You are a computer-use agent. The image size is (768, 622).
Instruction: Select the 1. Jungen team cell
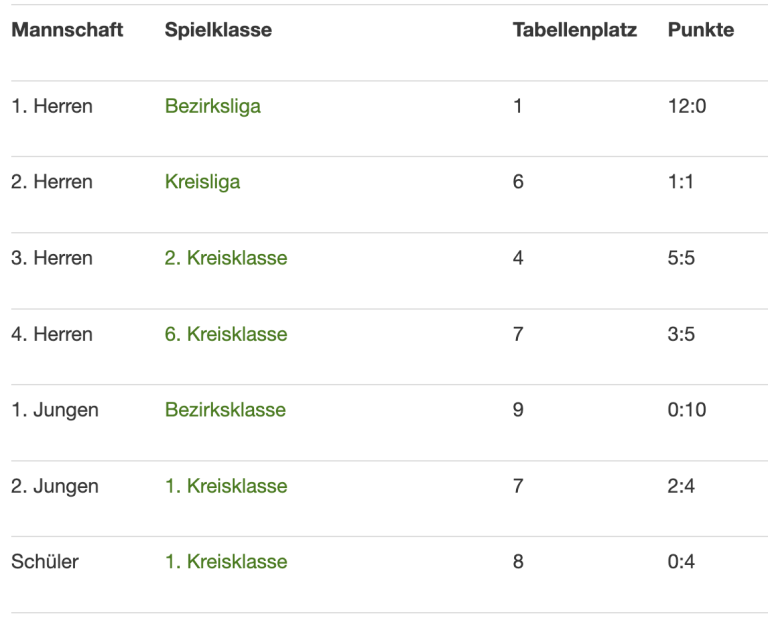(x=55, y=410)
